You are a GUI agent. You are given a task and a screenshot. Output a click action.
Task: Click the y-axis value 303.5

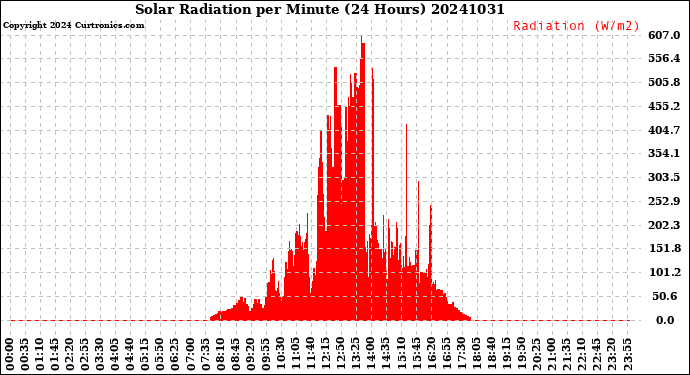click(x=664, y=177)
